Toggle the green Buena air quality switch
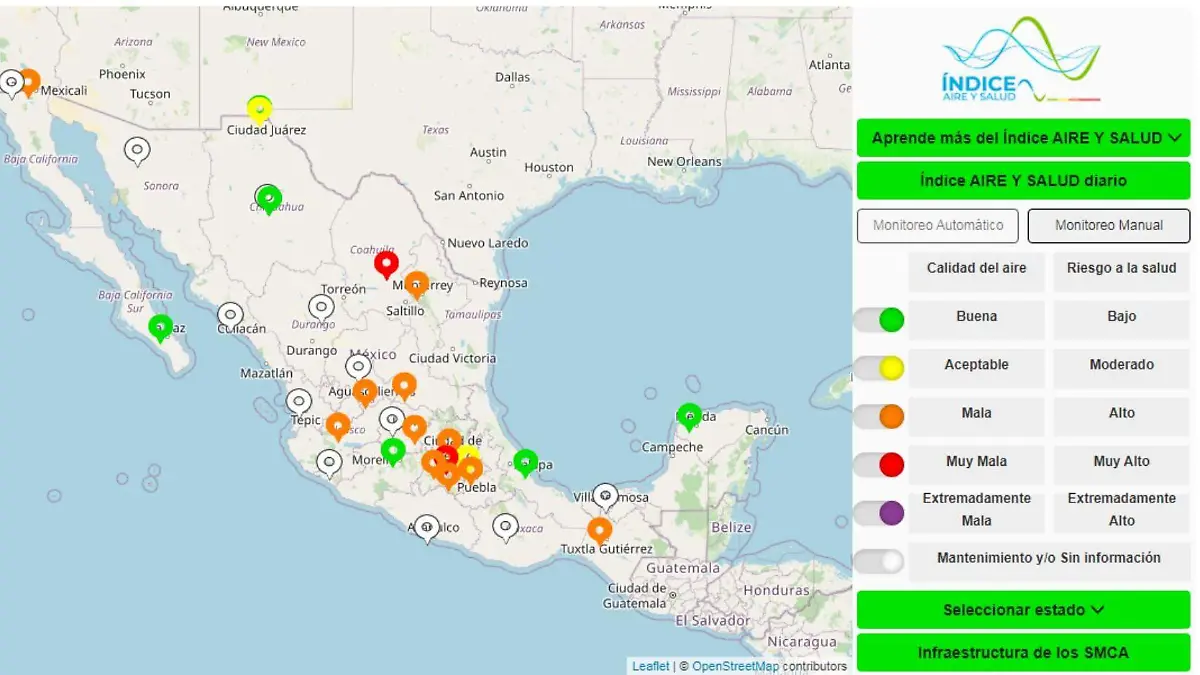 [879, 320]
